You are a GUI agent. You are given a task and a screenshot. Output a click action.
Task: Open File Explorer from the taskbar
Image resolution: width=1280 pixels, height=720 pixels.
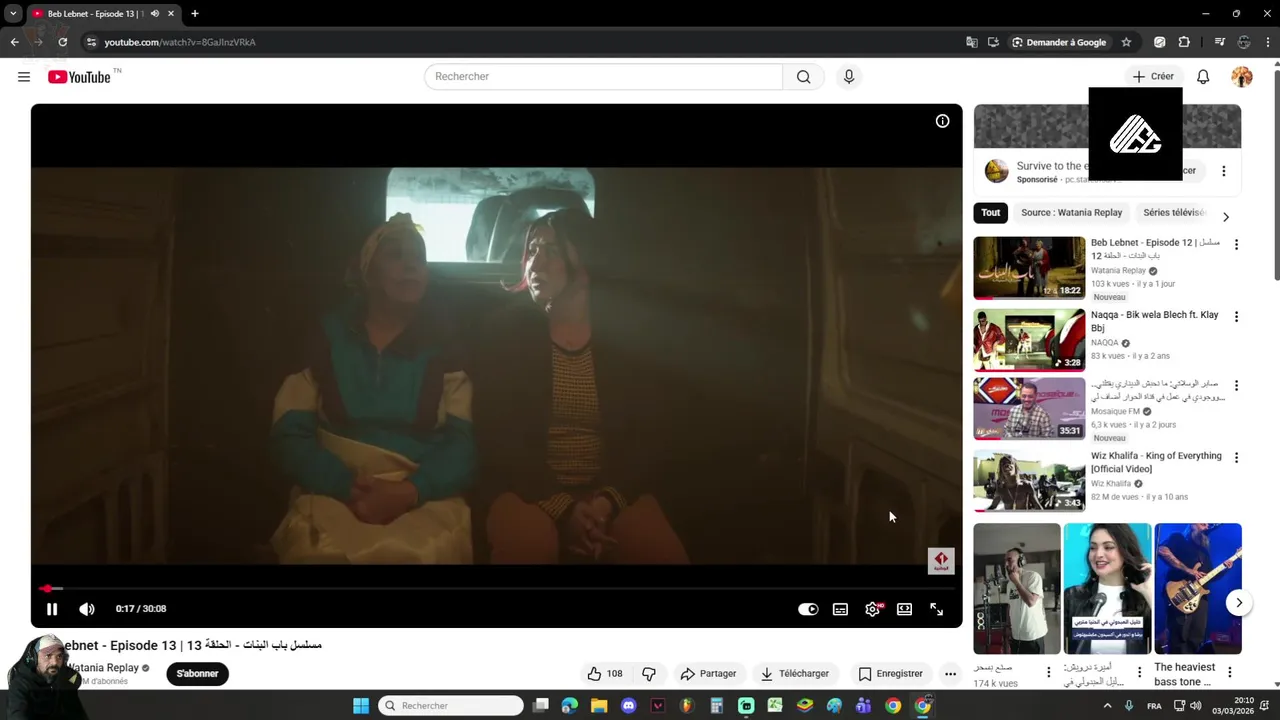coord(599,706)
